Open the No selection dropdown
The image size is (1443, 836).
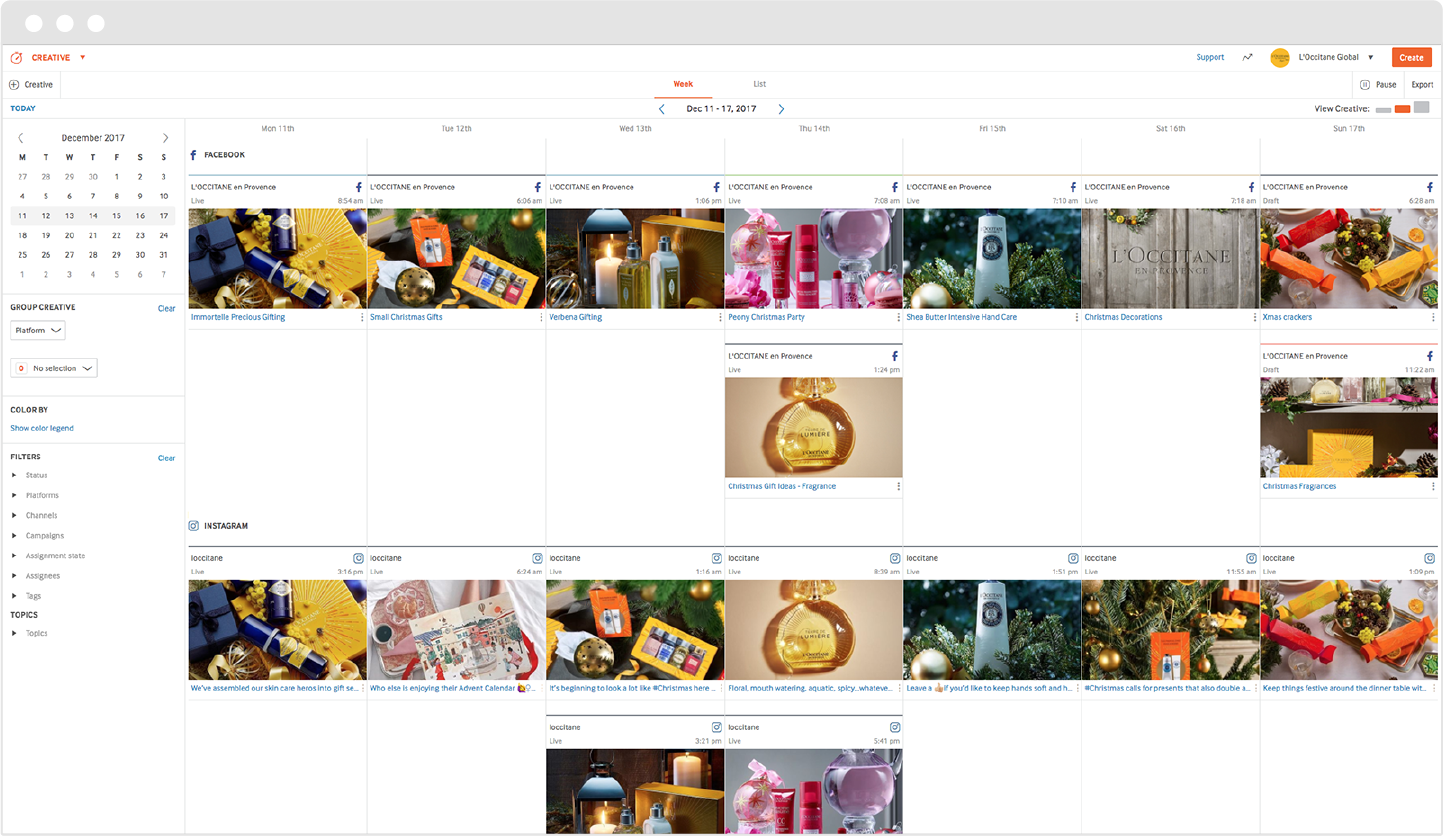click(x=54, y=368)
